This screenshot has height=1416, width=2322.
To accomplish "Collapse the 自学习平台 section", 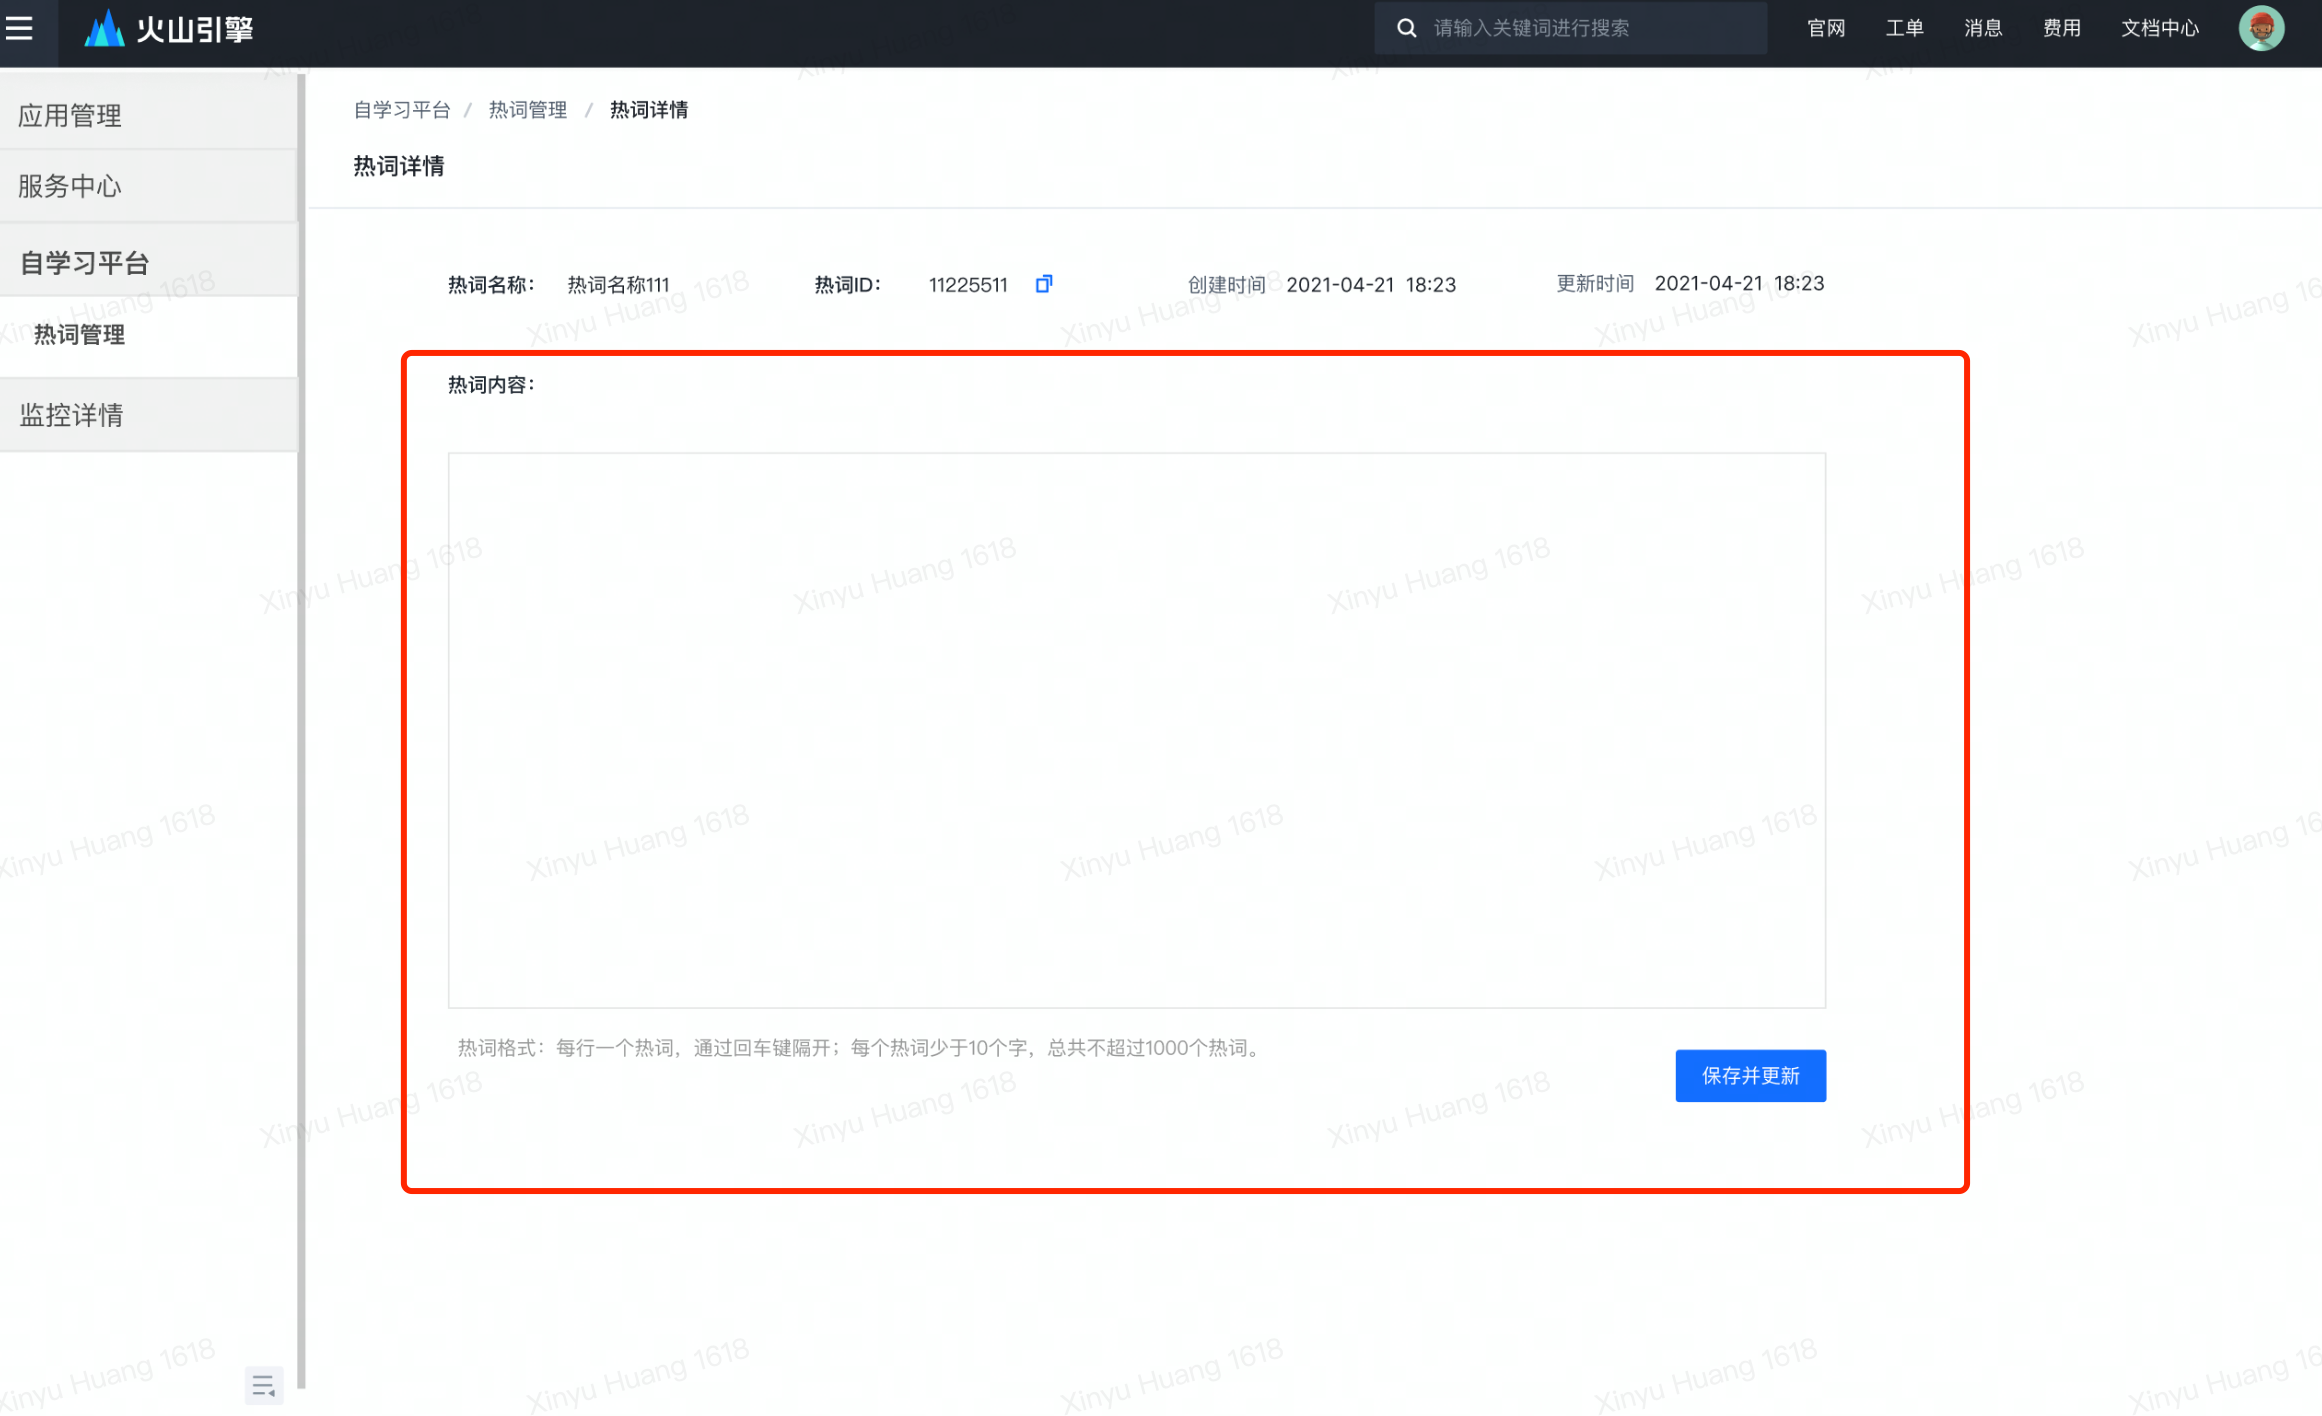I will pos(85,263).
